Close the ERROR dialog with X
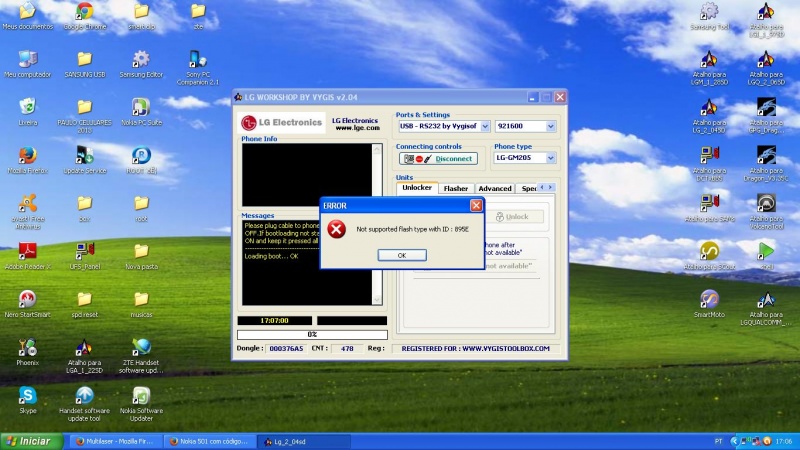This screenshot has height=450, width=800. (x=476, y=205)
